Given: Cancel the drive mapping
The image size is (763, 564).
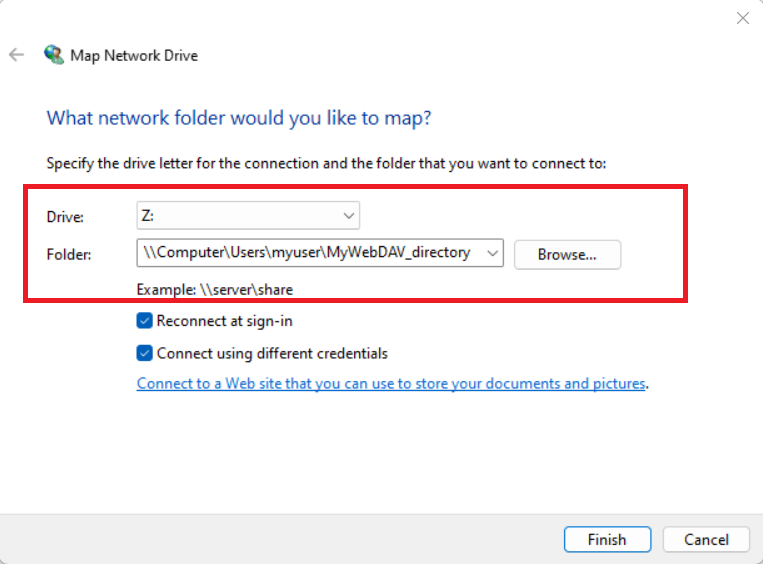Looking at the screenshot, I should click(706, 540).
